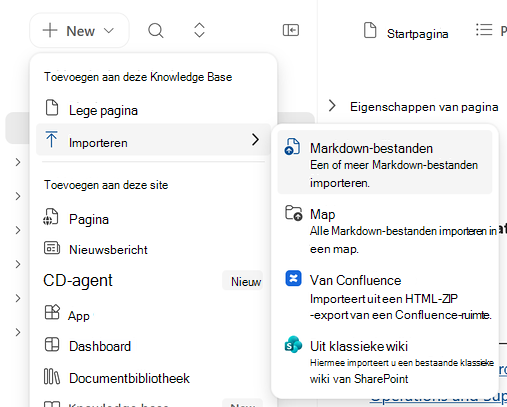This screenshot has height=407, width=507.
Task: Click 'Een of meer Markdown-bestanden importeren' description
Action: pyautogui.click(x=394, y=174)
